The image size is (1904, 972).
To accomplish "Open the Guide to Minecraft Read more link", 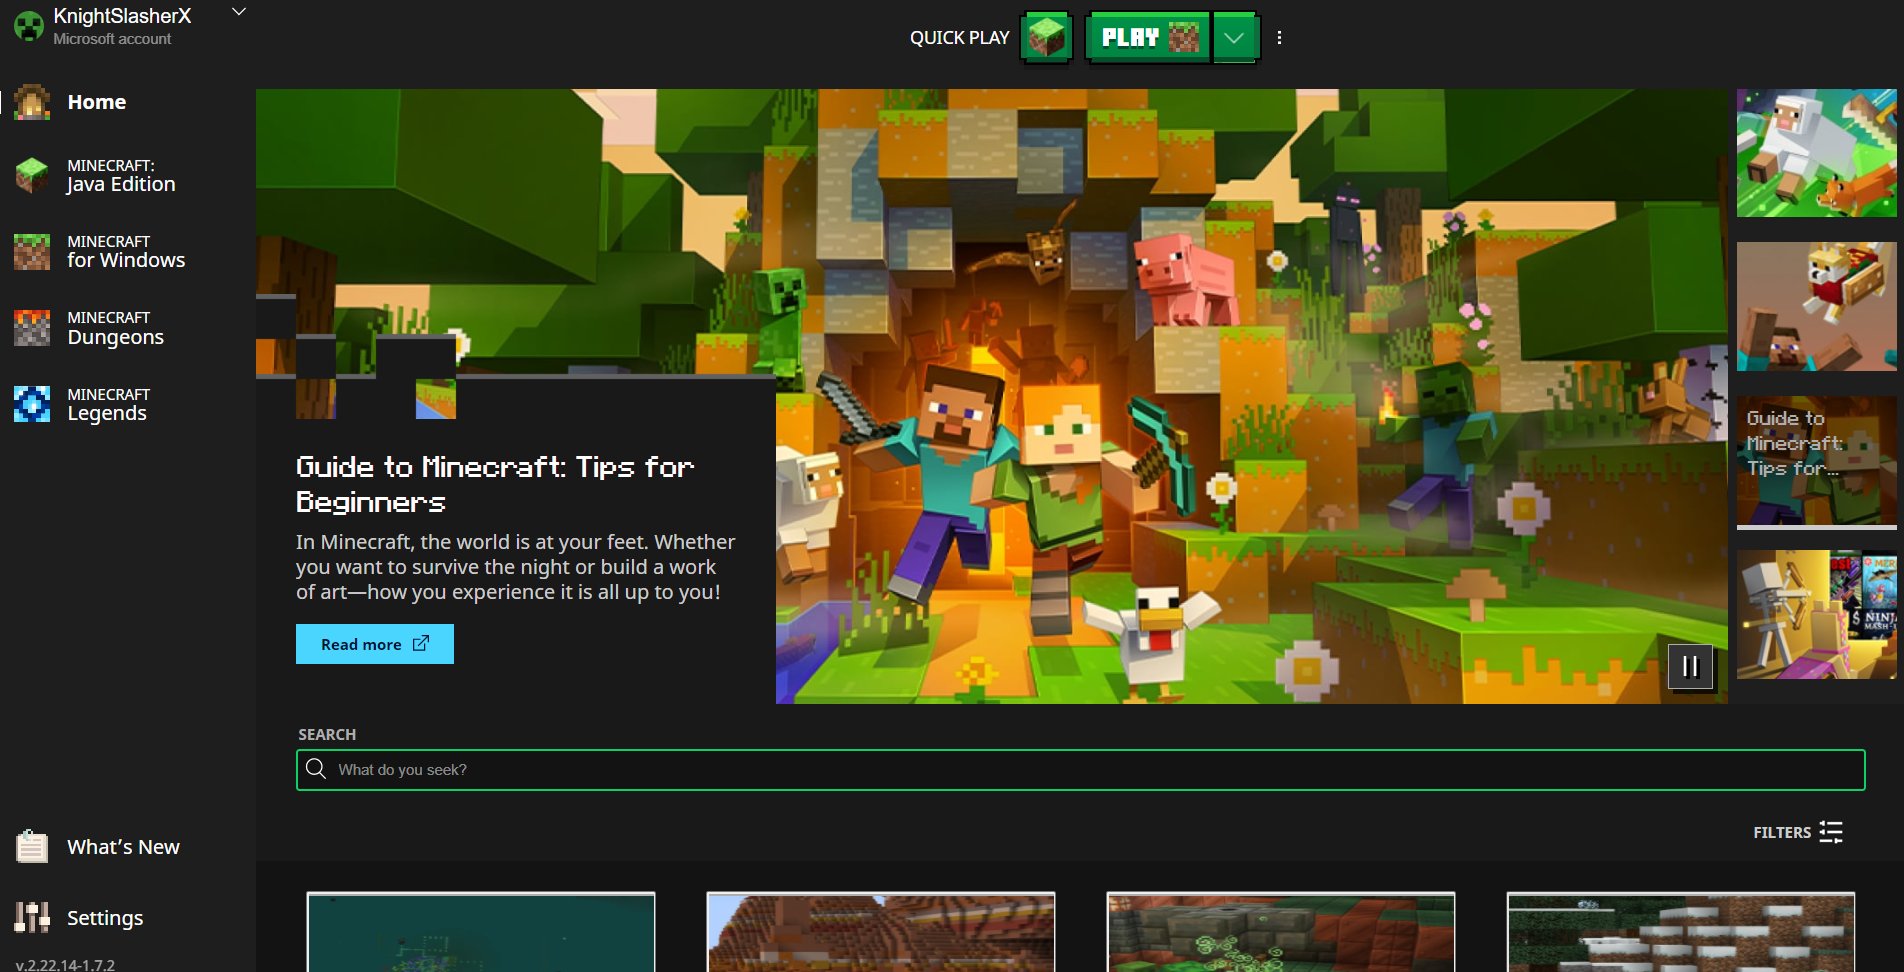I will 374,643.
